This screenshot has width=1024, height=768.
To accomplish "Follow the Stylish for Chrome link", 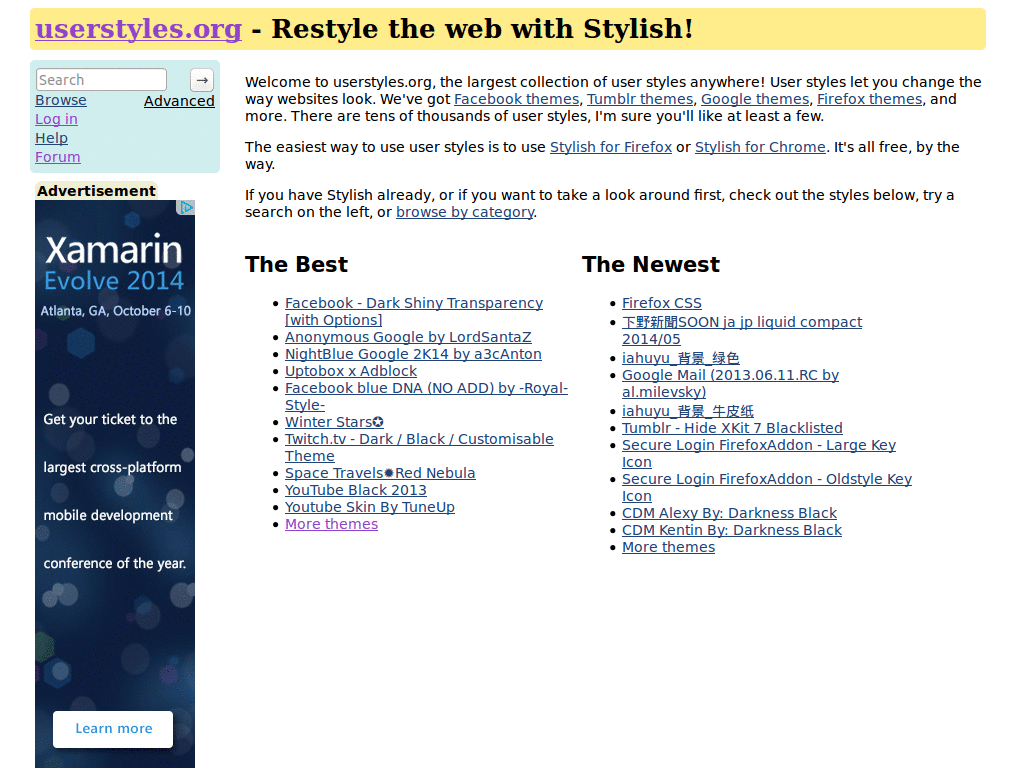I will (760, 147).
